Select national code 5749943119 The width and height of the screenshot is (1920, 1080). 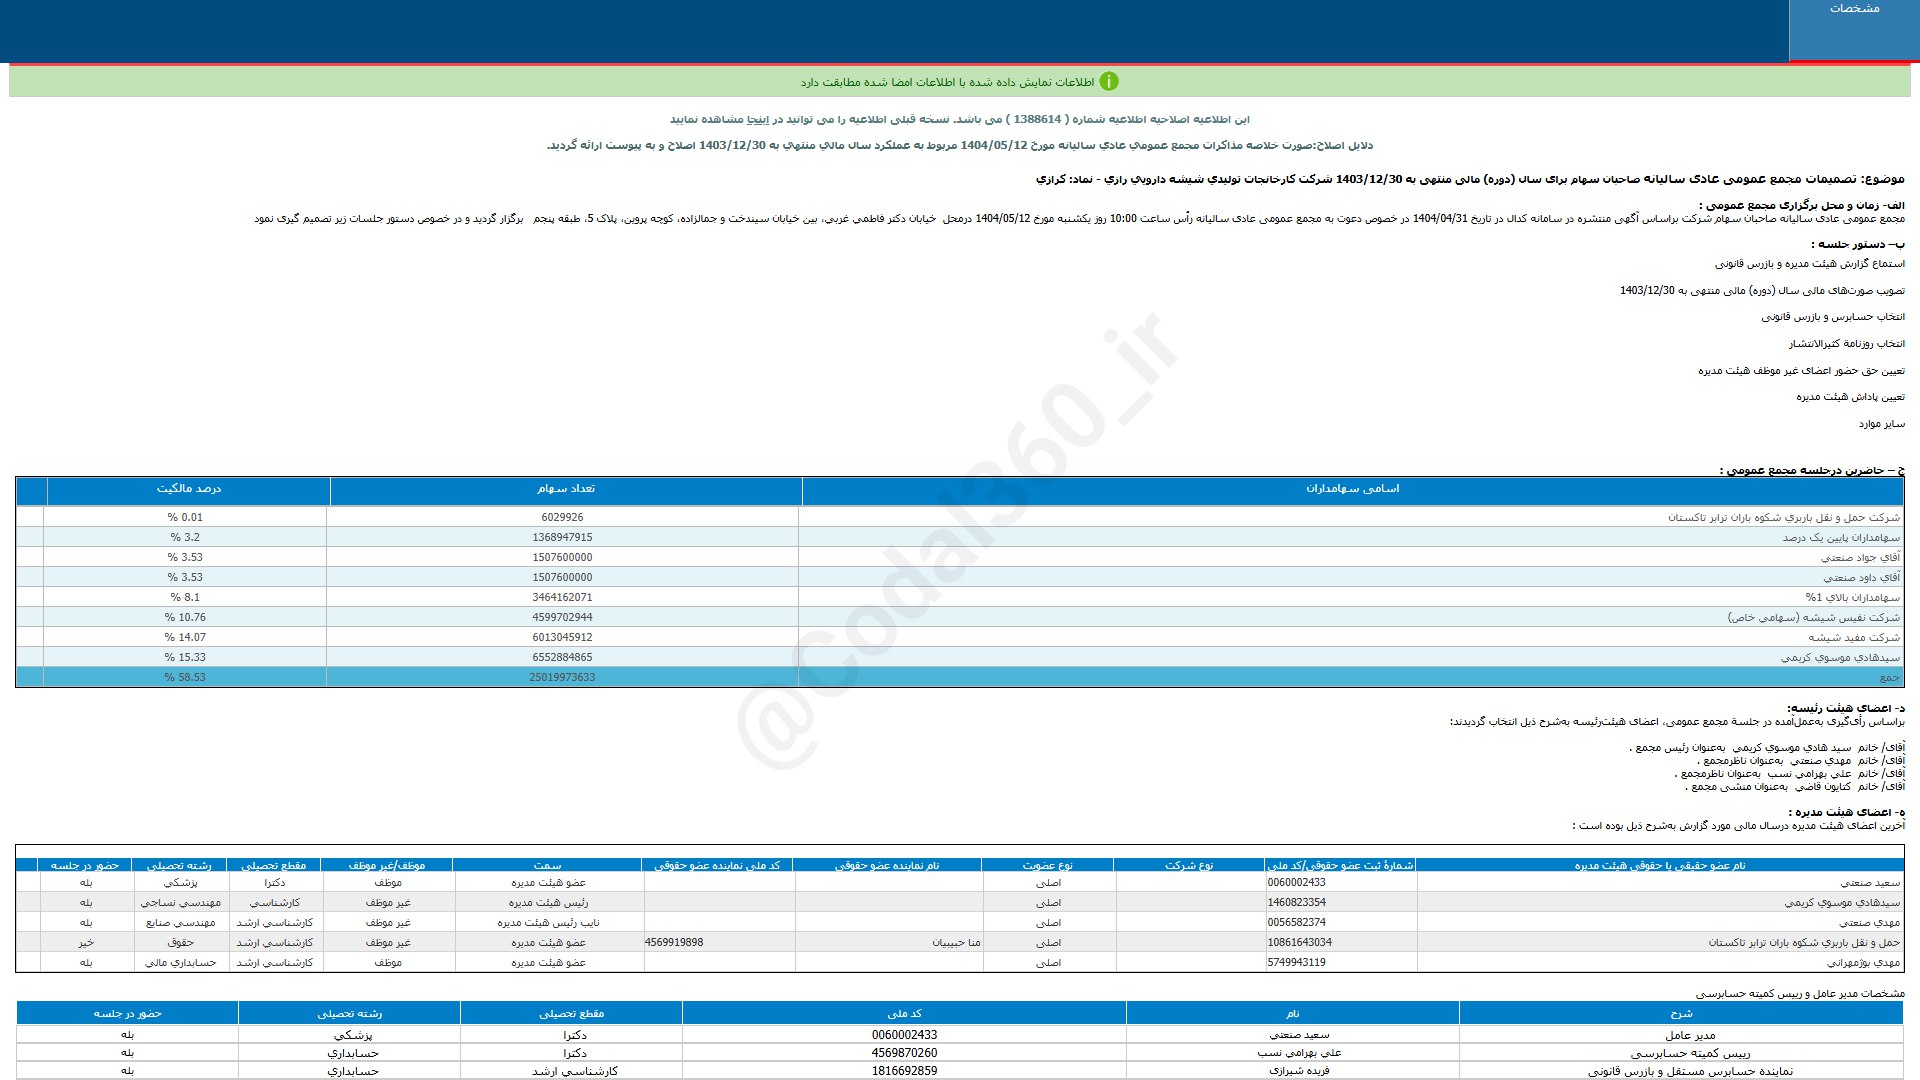click(x=1296, y=963)
